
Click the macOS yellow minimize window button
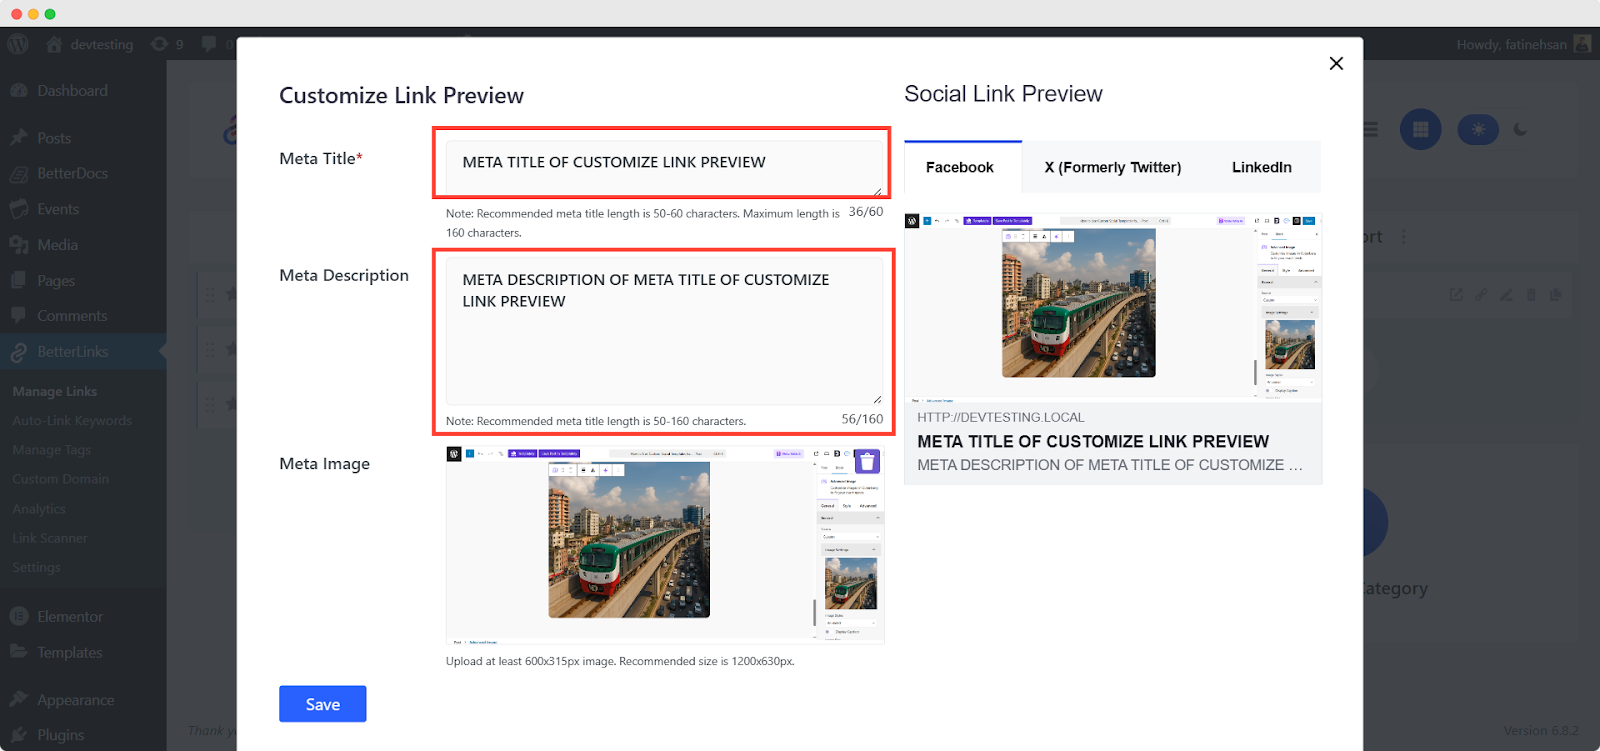click(33, 14)
